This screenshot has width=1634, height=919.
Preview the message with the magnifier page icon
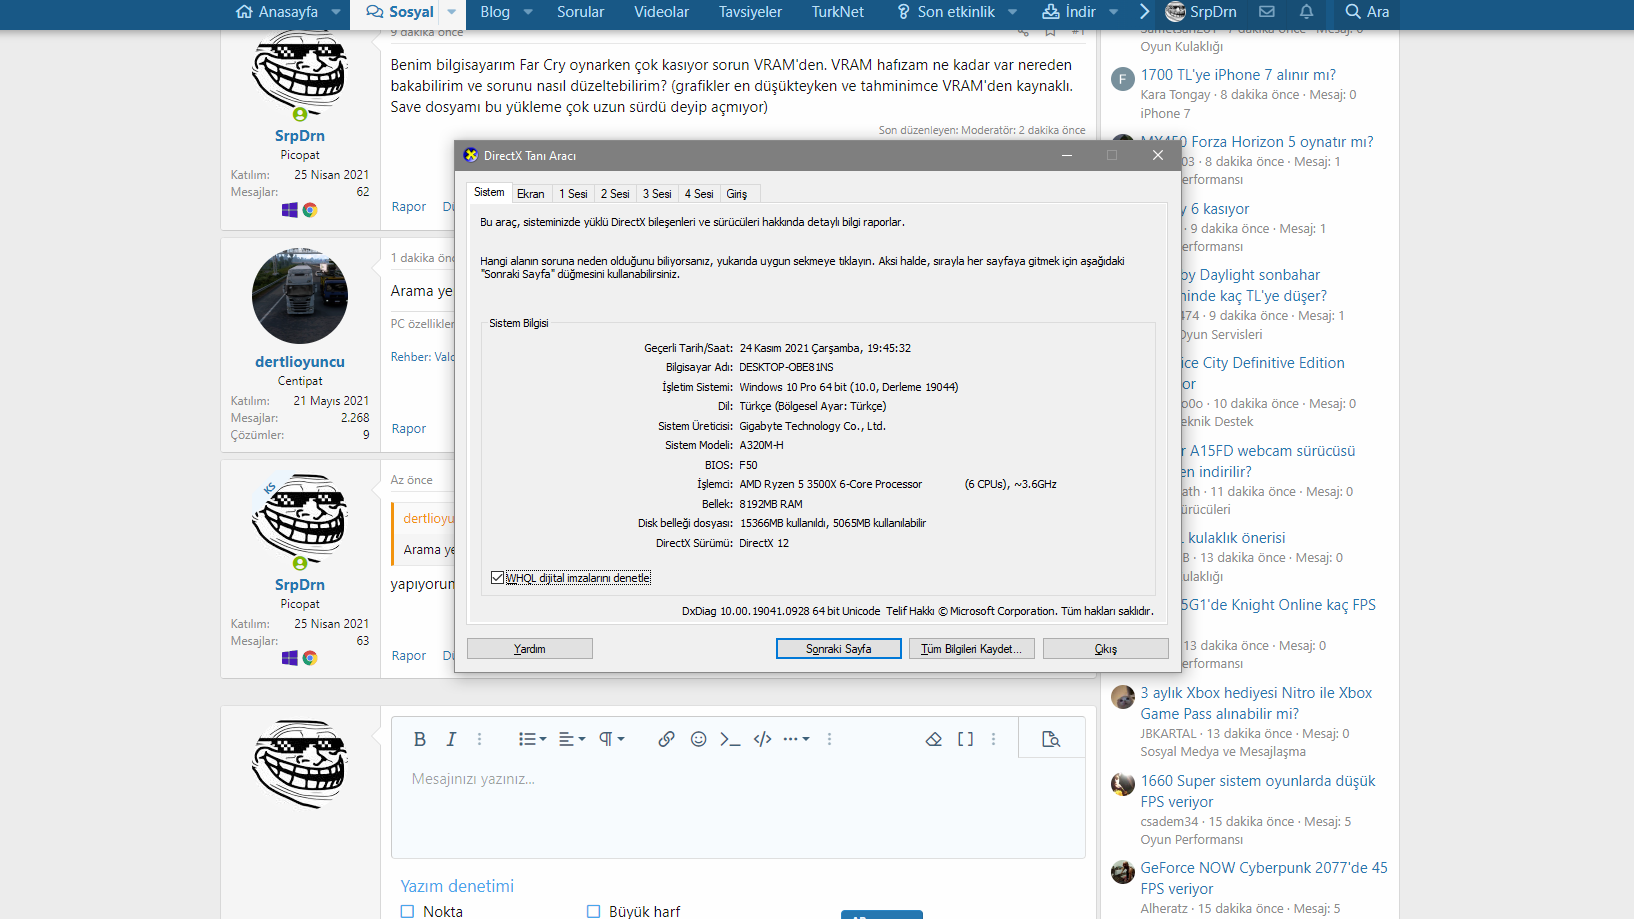(x=1051, y=739)
